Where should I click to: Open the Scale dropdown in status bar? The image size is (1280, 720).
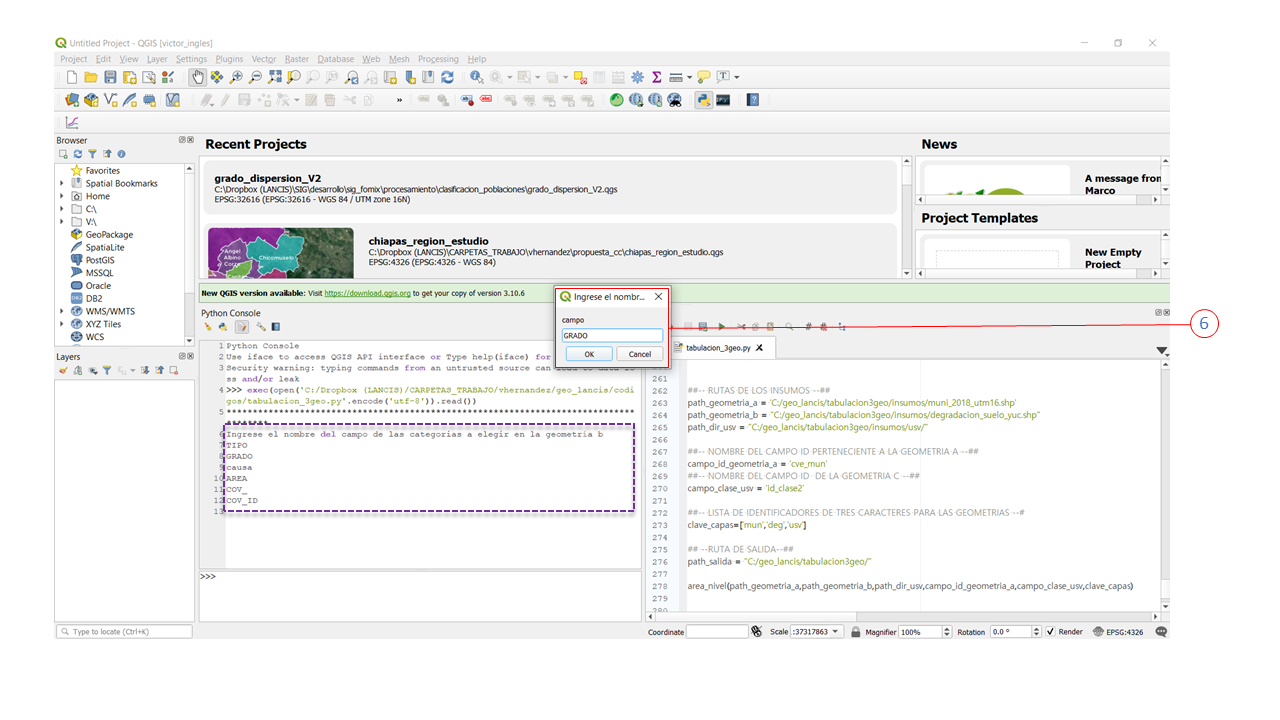click(x=835, y=632)
